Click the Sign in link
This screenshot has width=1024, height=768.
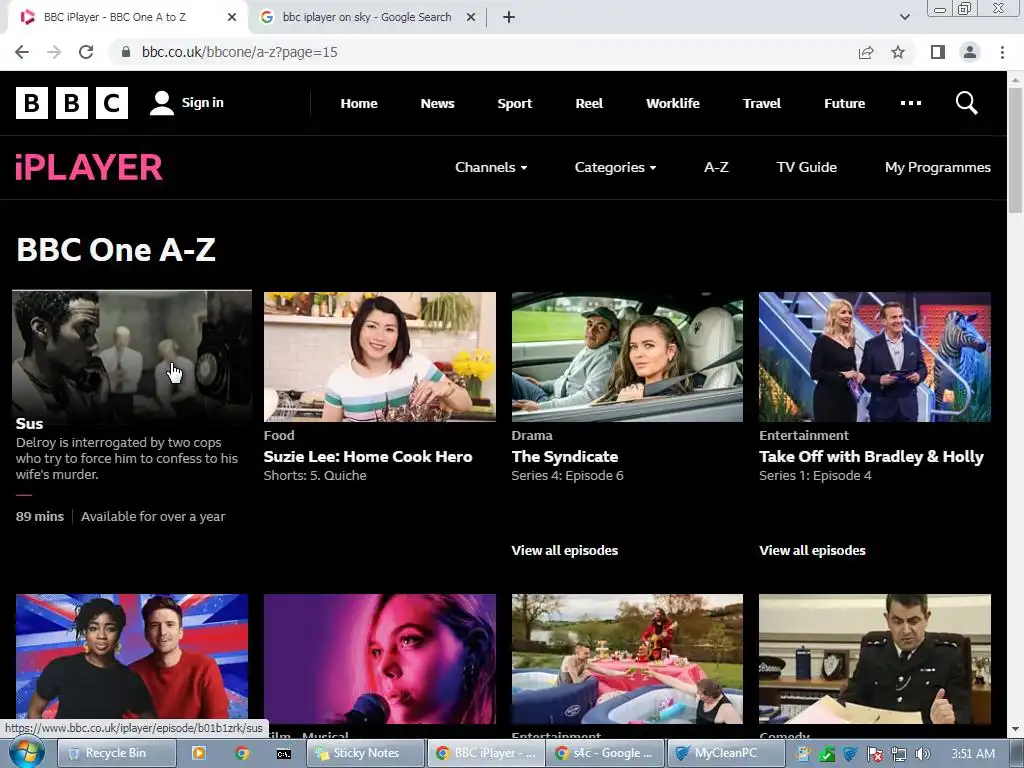202,103
